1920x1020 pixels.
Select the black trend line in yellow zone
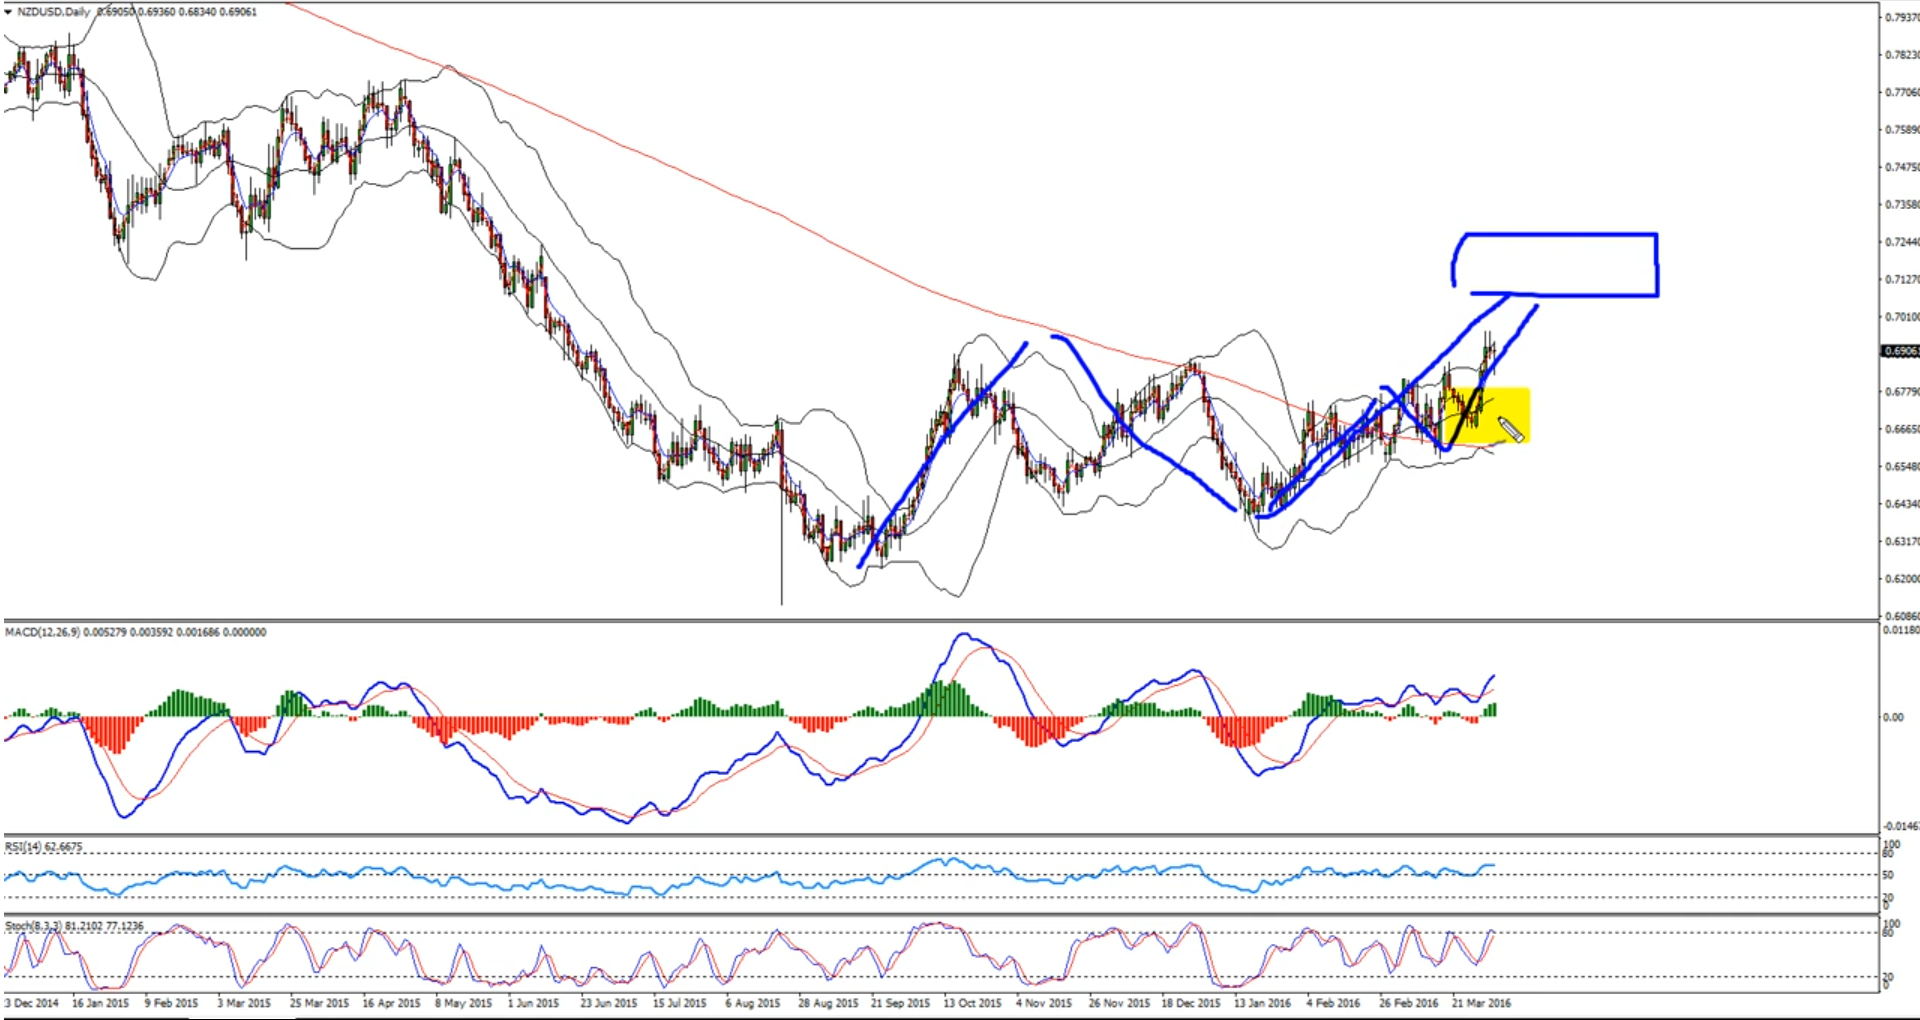coord(1466,416)
